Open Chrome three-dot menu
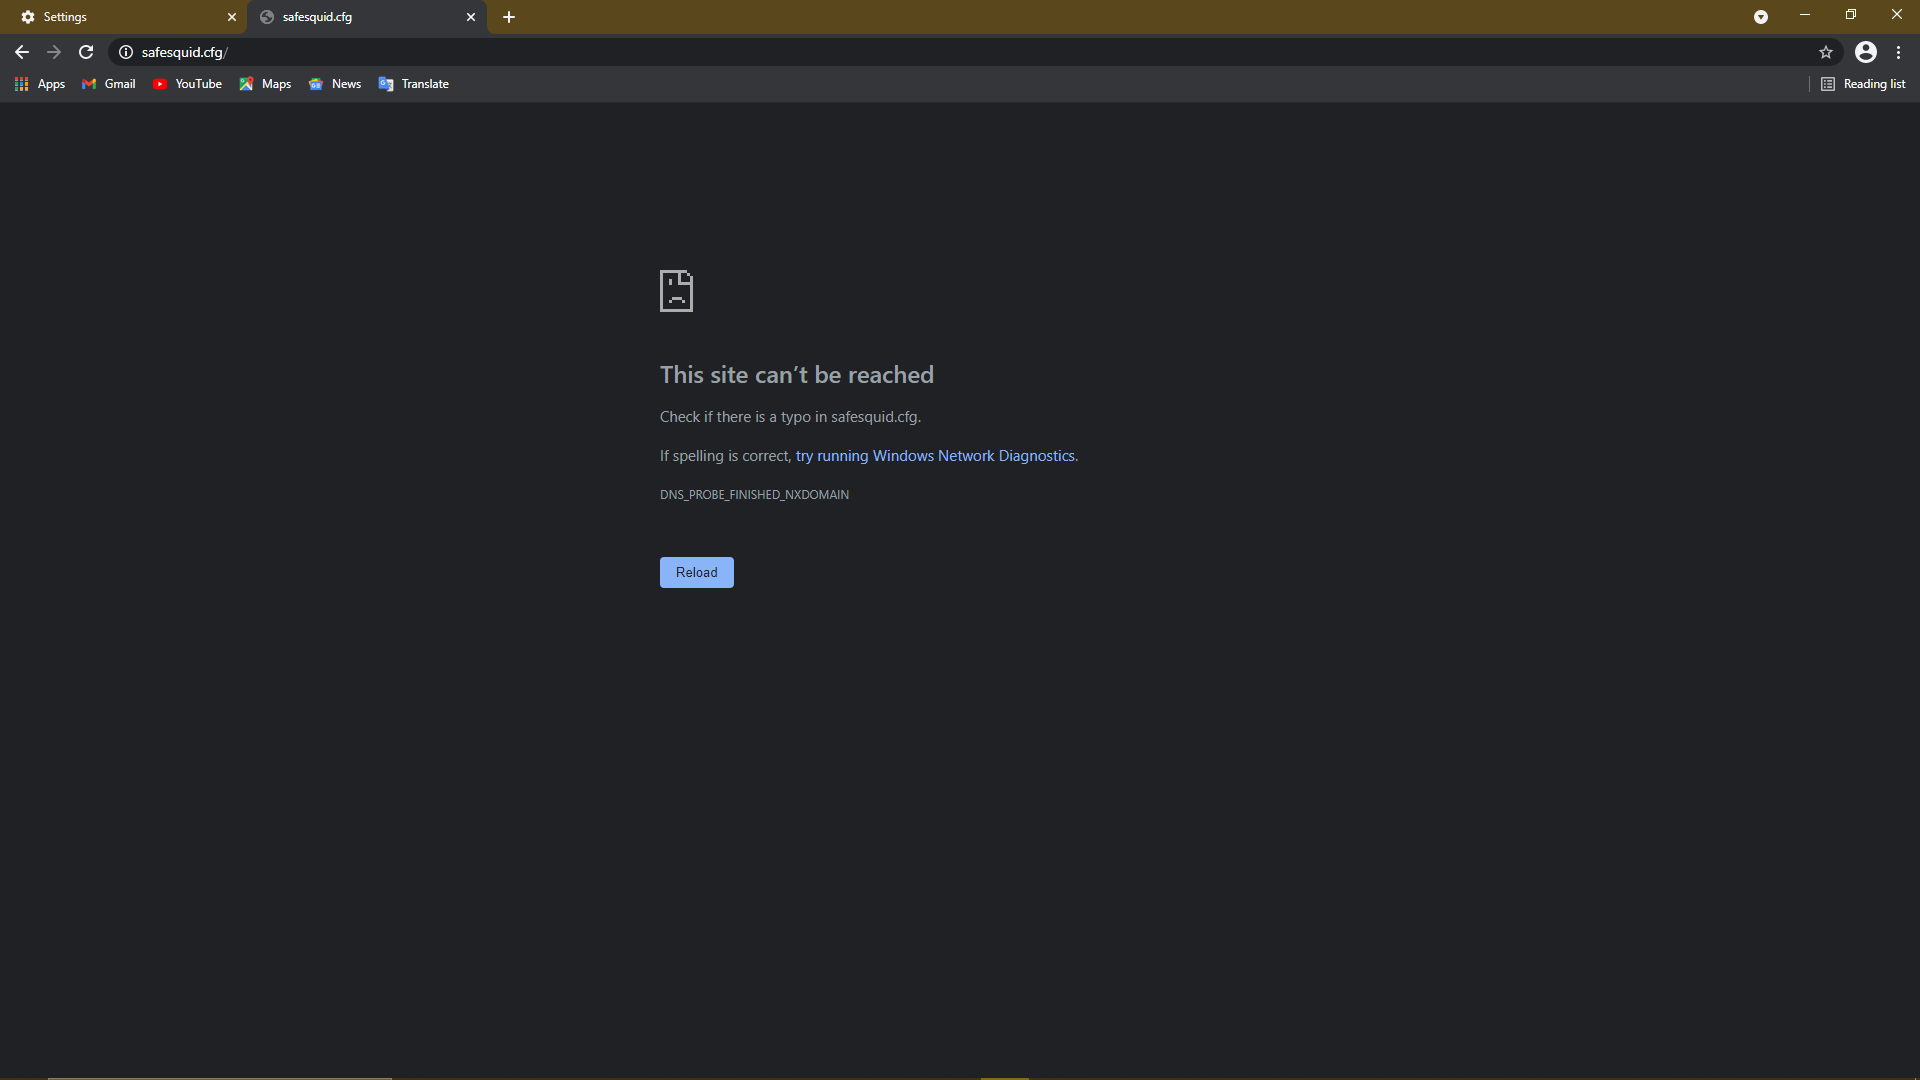The image size is (1920, 1080). click(1899, 52)
